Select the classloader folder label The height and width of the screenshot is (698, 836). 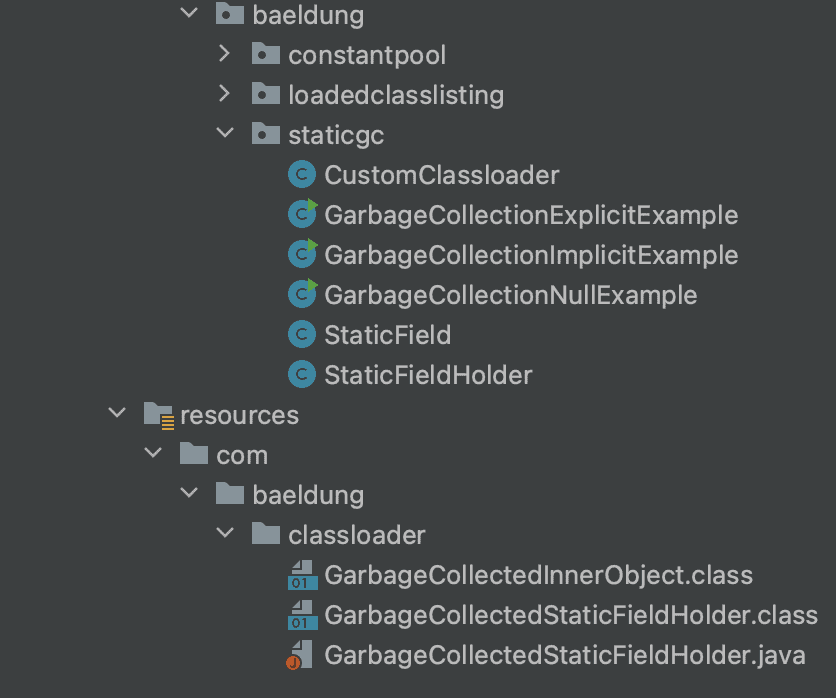click(x=357, y=535)
